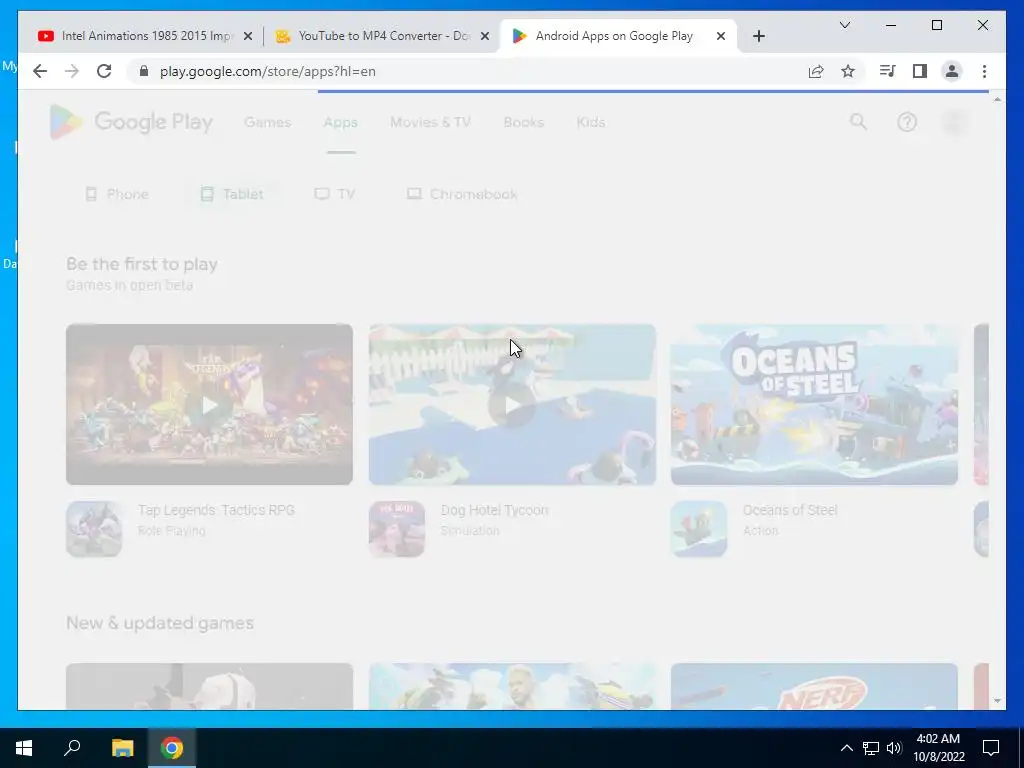Open the Windows Start menu

pos(24,748)
